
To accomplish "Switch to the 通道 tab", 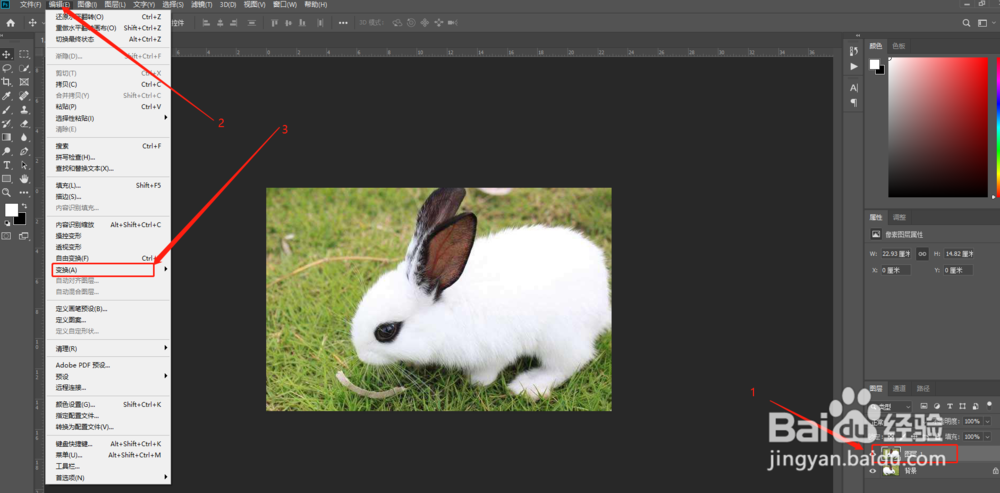I will 899,388.
